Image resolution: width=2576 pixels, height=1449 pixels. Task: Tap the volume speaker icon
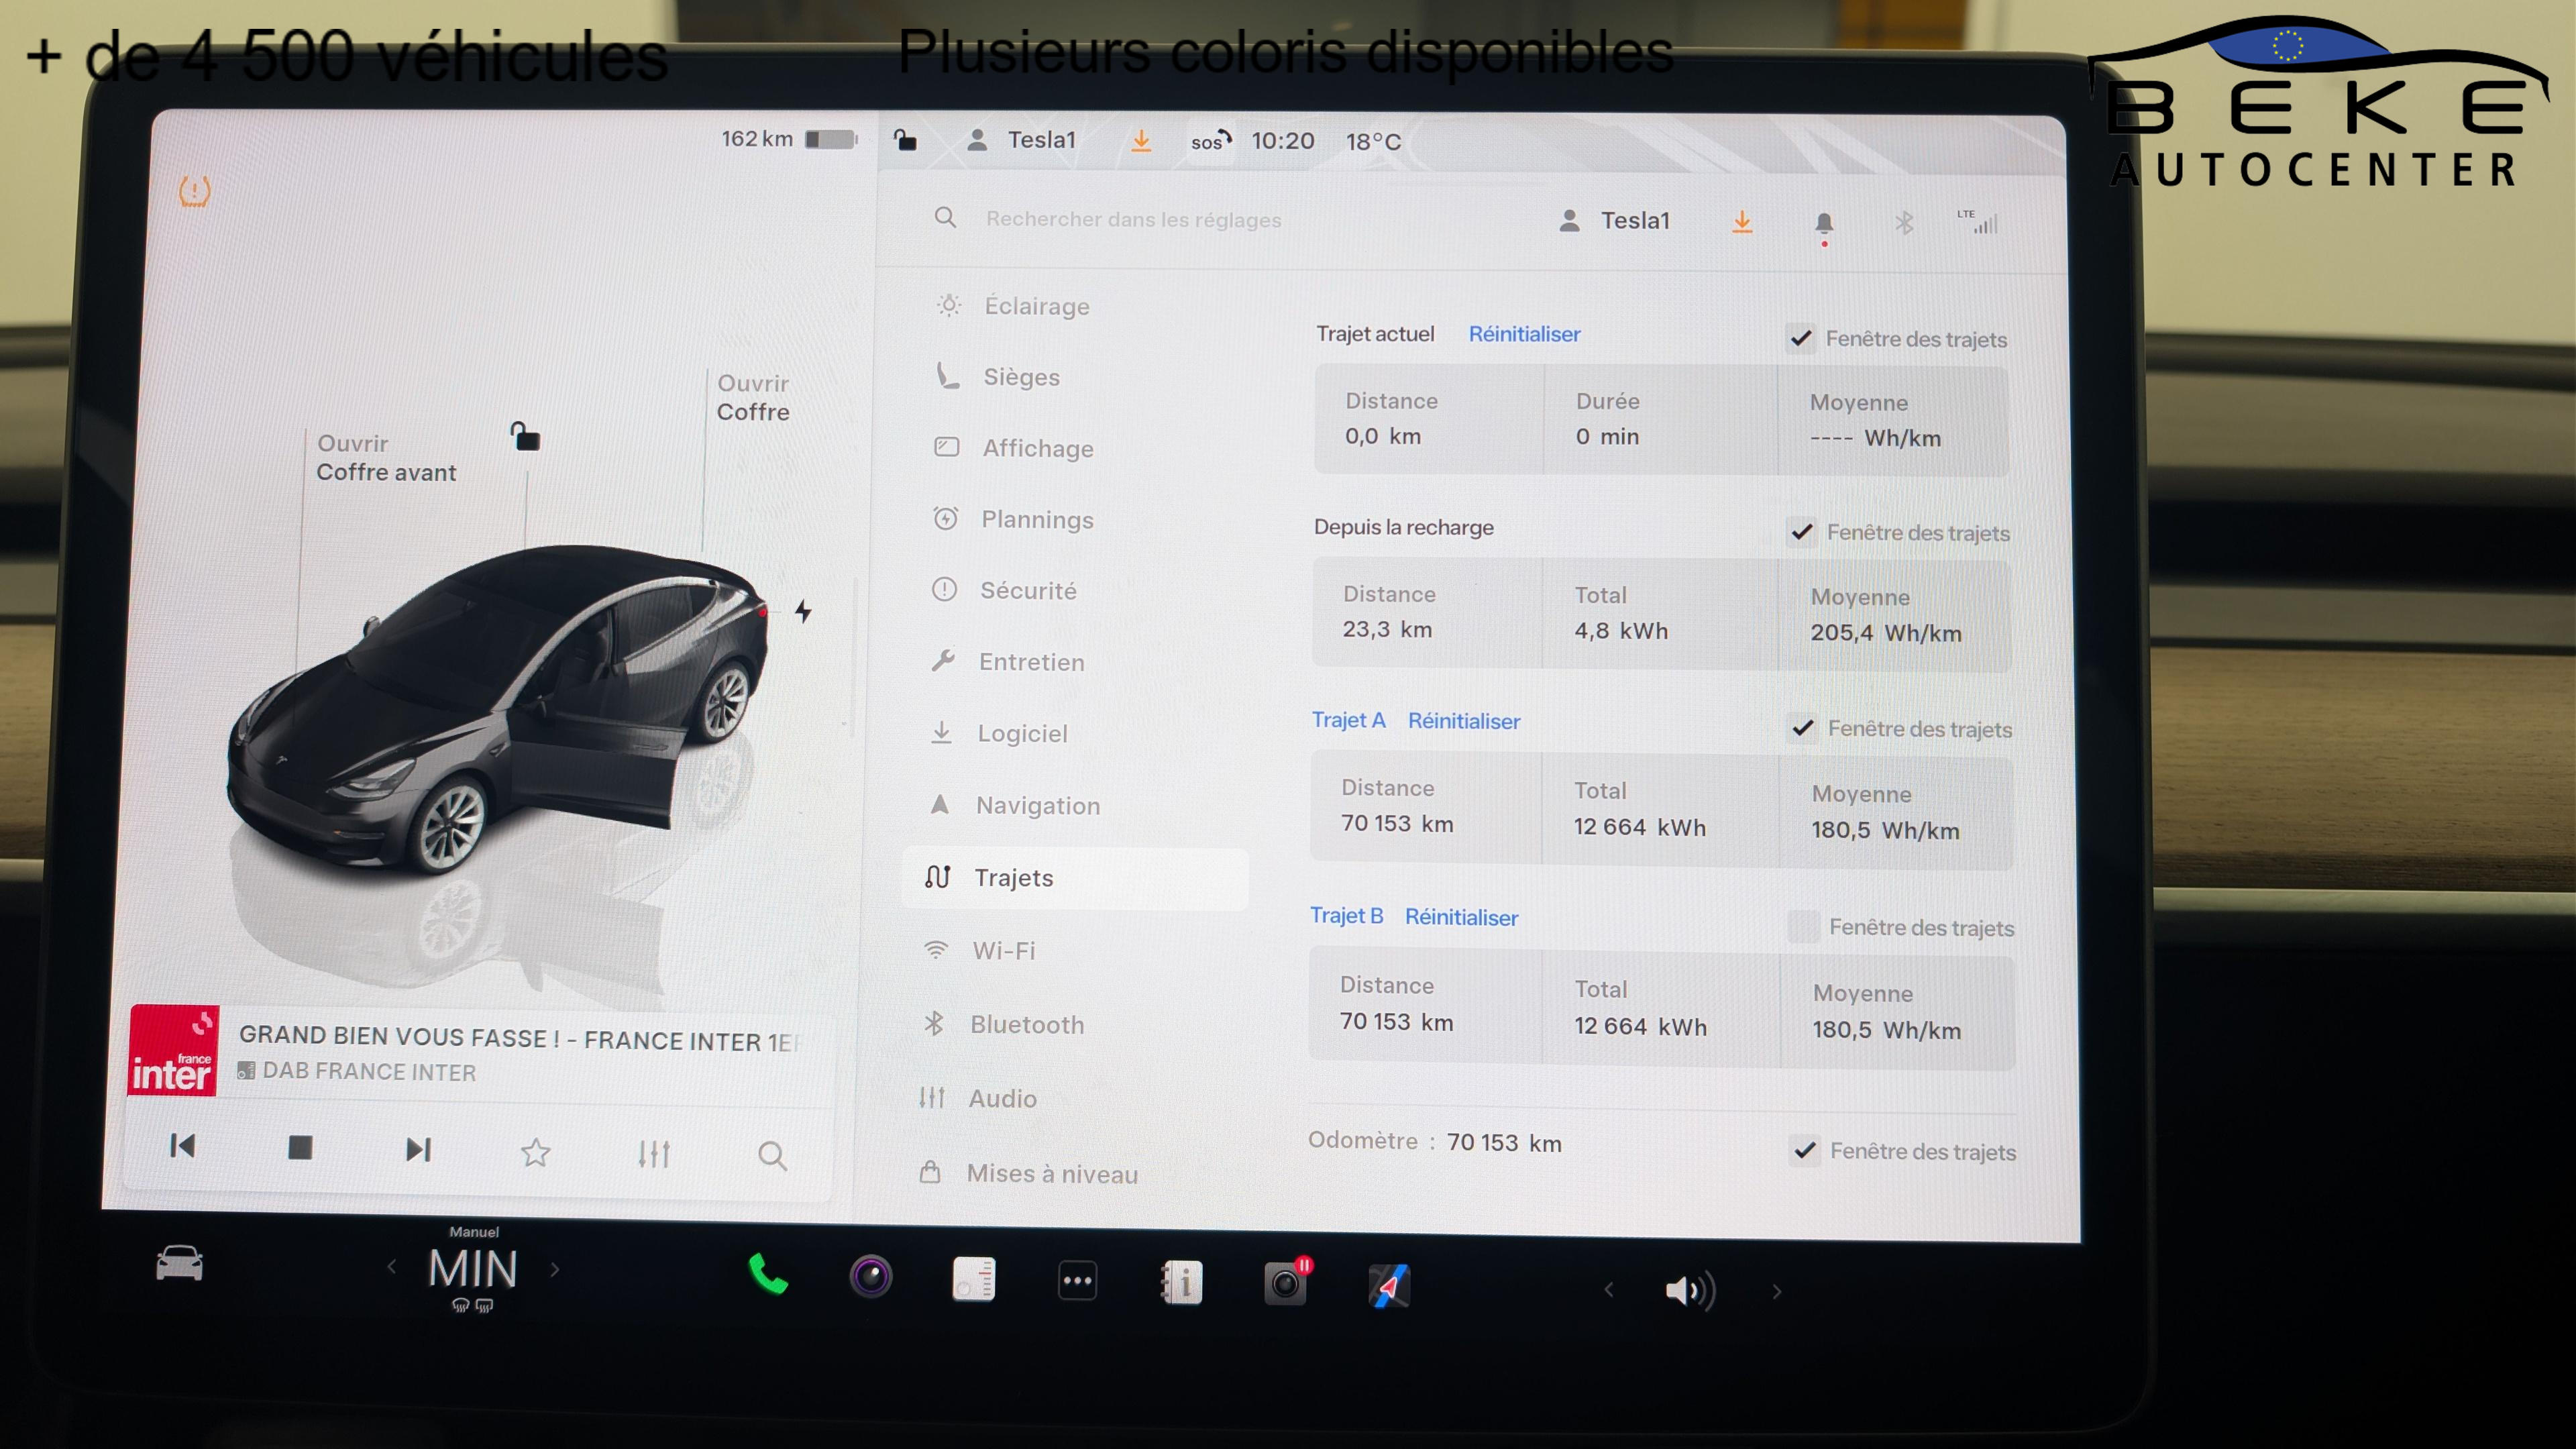[1690, 1290]
